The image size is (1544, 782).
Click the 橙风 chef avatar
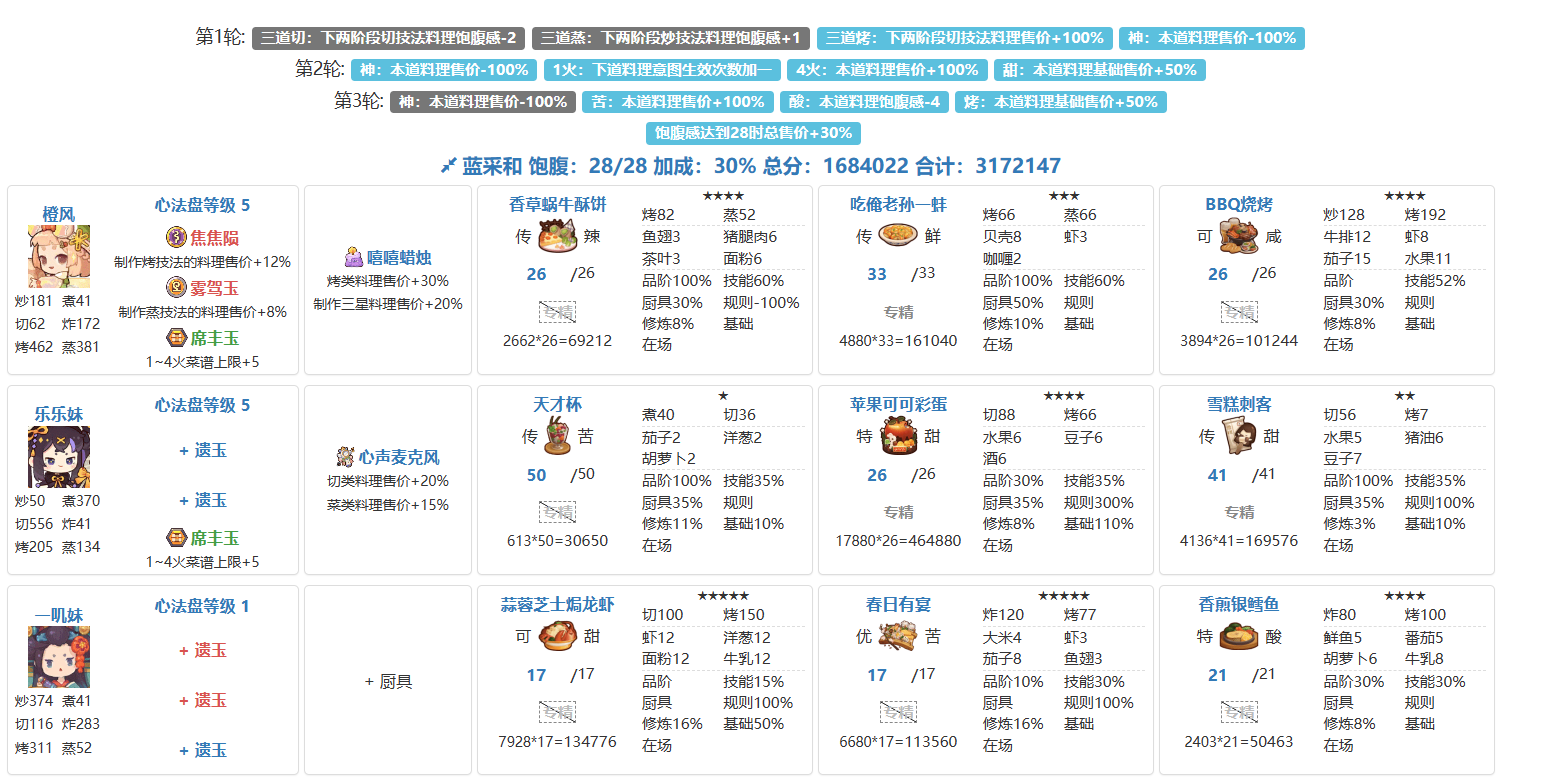59,257
